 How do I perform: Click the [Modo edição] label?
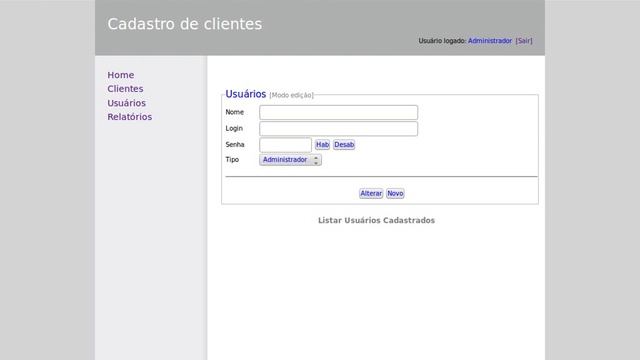click(291, 95)
